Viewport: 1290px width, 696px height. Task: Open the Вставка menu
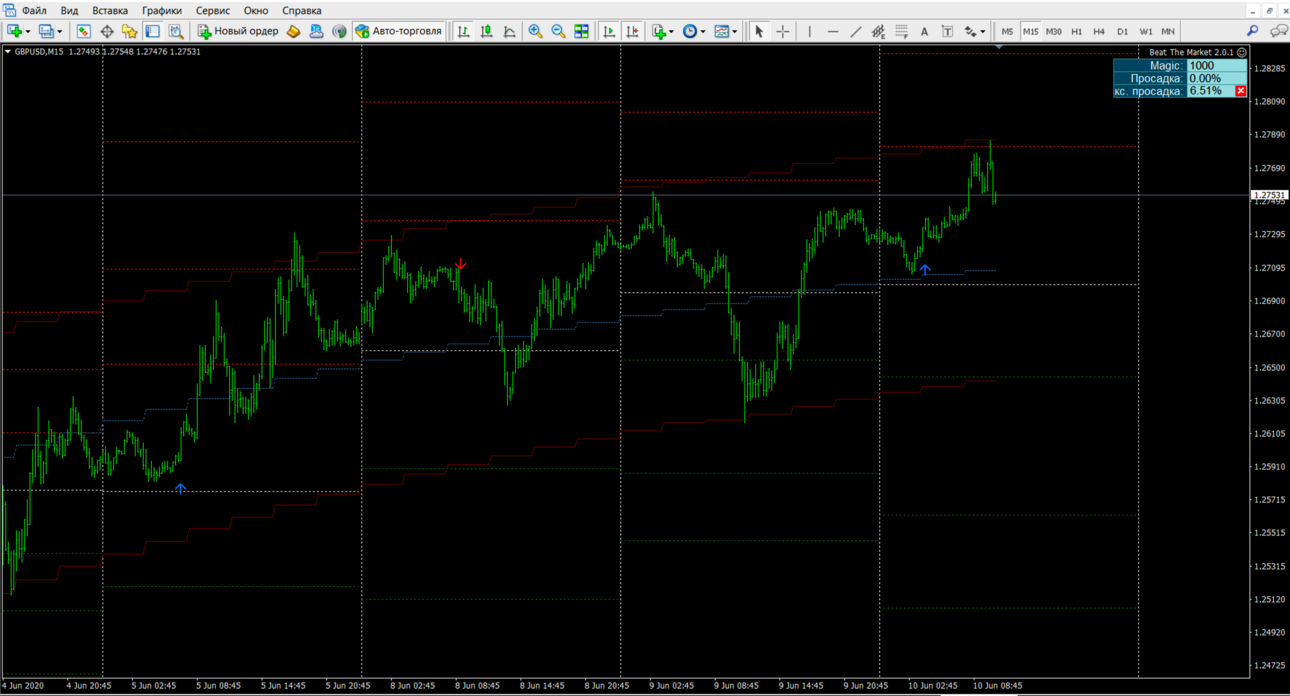pyautogui.click(x=110, y=10)
